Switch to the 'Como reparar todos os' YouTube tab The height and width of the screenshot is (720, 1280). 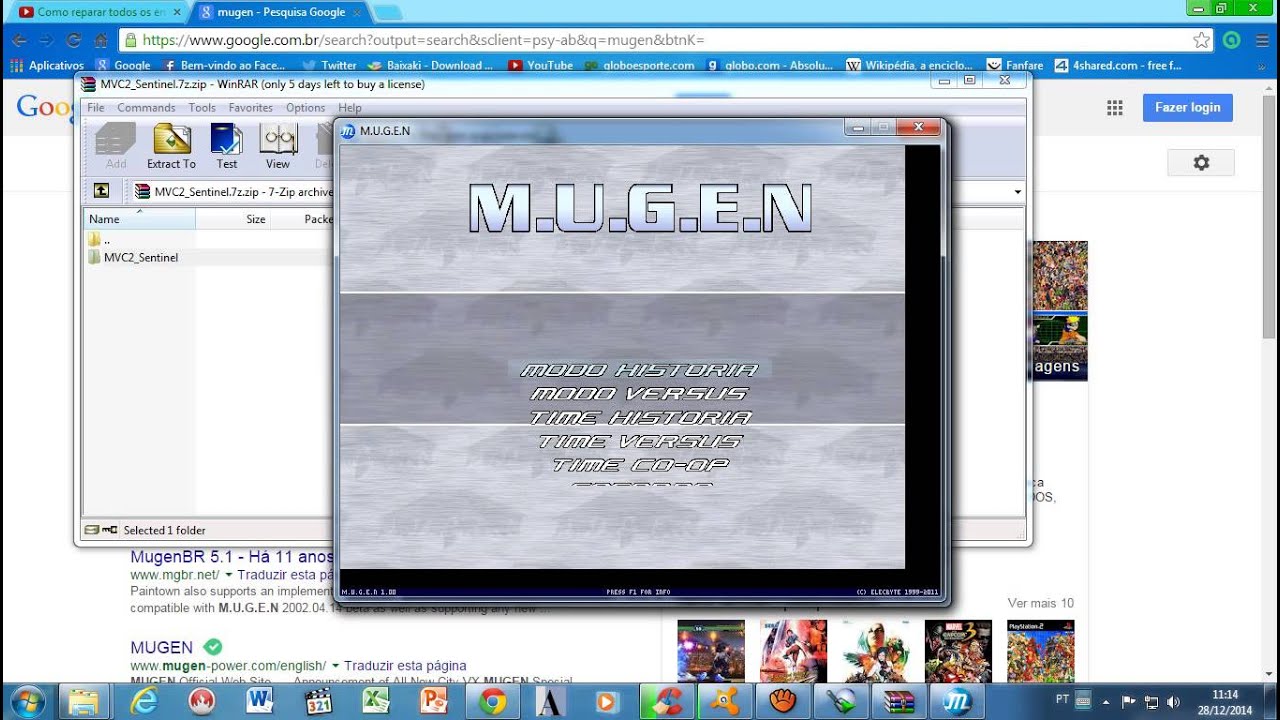[x=98, y=12]
